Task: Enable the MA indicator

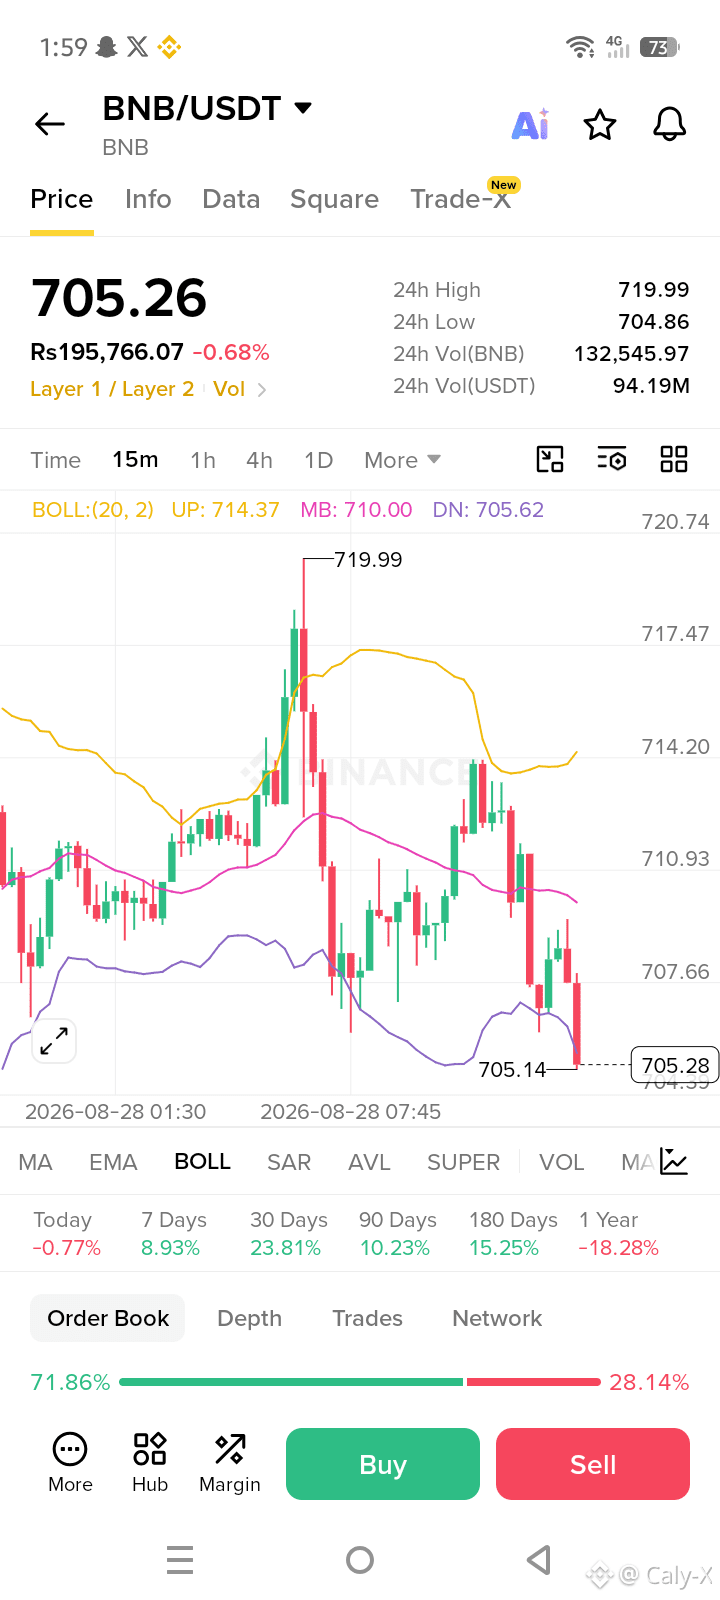Action: [x=35, y=1162]
